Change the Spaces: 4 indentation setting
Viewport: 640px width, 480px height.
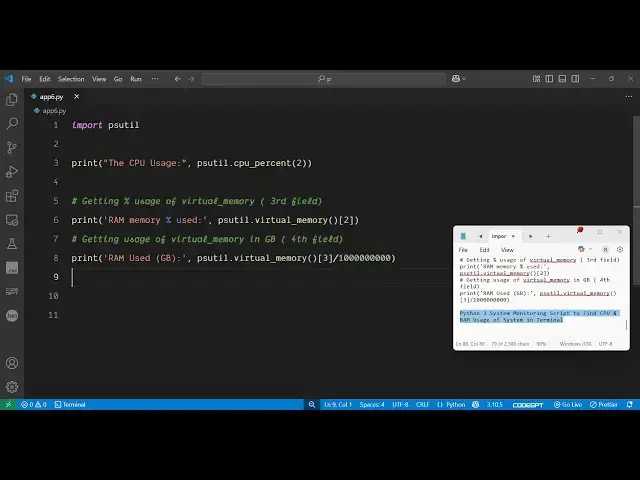tap(372, 404)
